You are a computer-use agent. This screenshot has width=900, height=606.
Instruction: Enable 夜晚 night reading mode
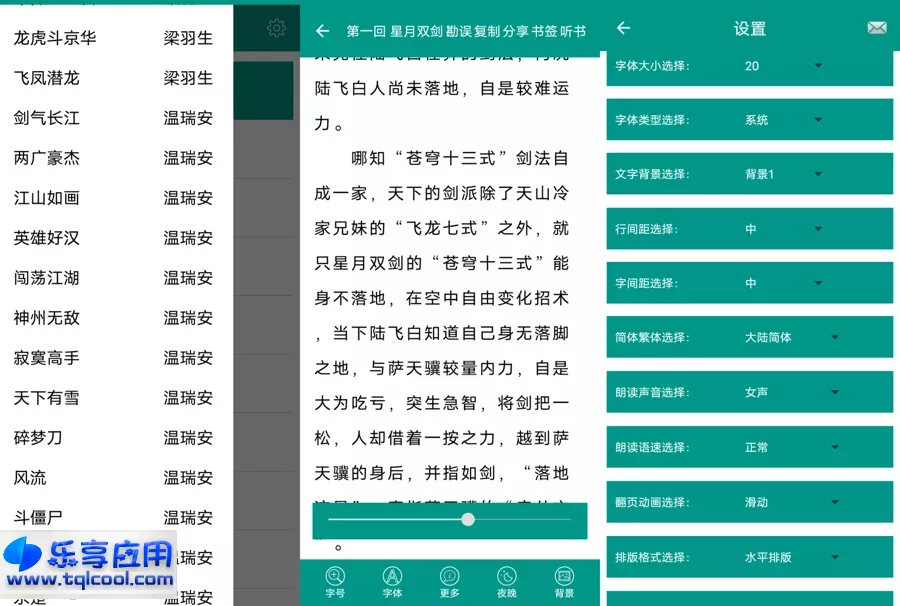pyautogui.click(x=508, y=580)
